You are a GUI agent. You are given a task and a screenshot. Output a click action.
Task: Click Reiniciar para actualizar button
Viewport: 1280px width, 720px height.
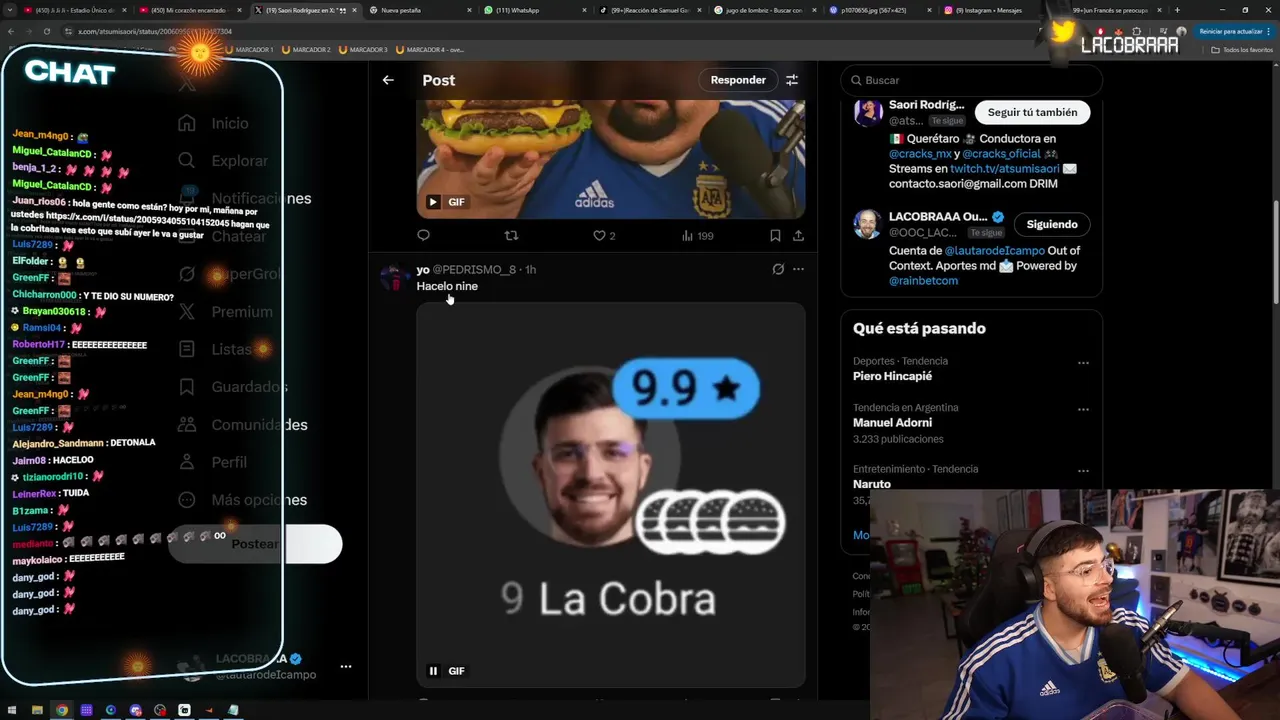tap(1237, 32)
